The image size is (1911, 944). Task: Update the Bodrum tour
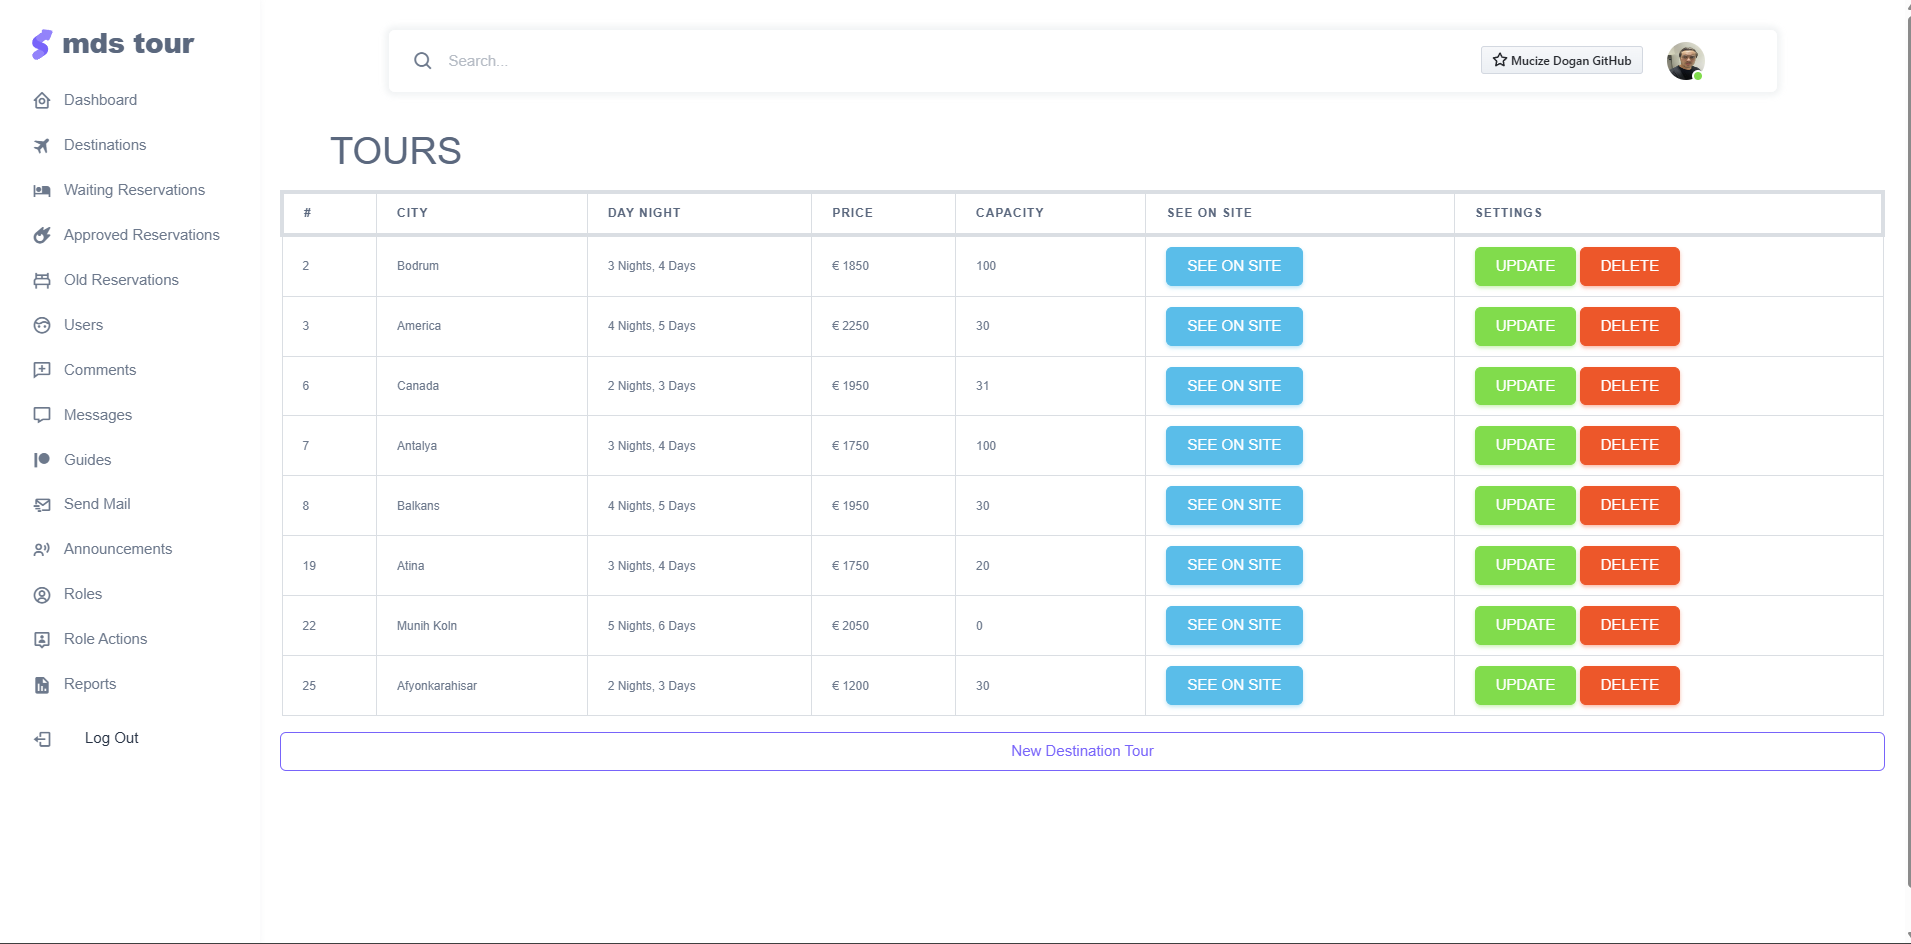click(x=1525, y=266)
